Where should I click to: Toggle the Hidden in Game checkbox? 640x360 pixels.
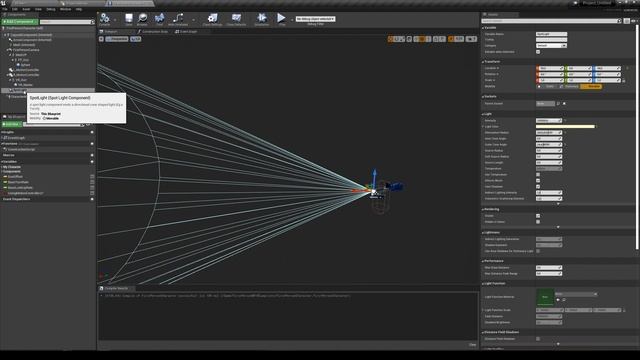(538, 222)
